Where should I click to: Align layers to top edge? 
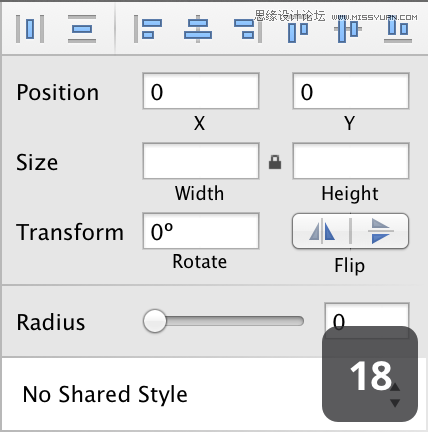[298, 29]
